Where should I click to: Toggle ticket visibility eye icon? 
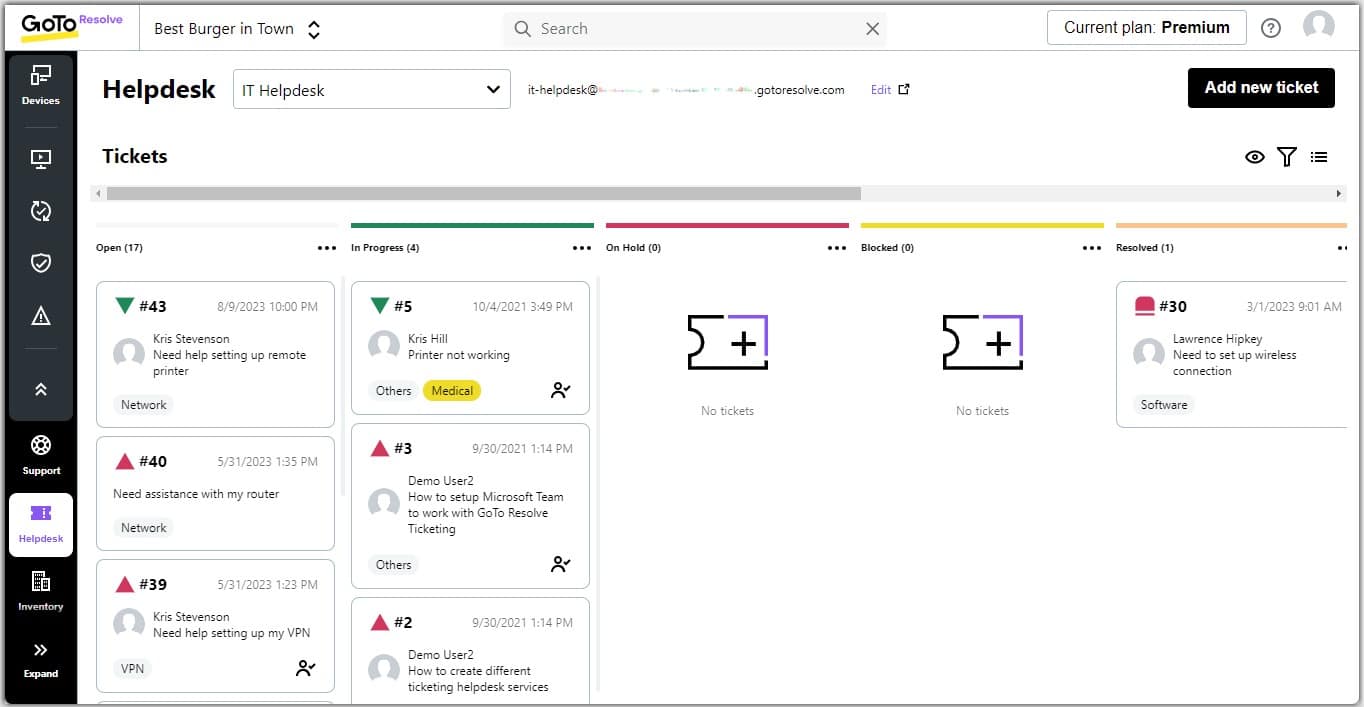click(1254, 157)
